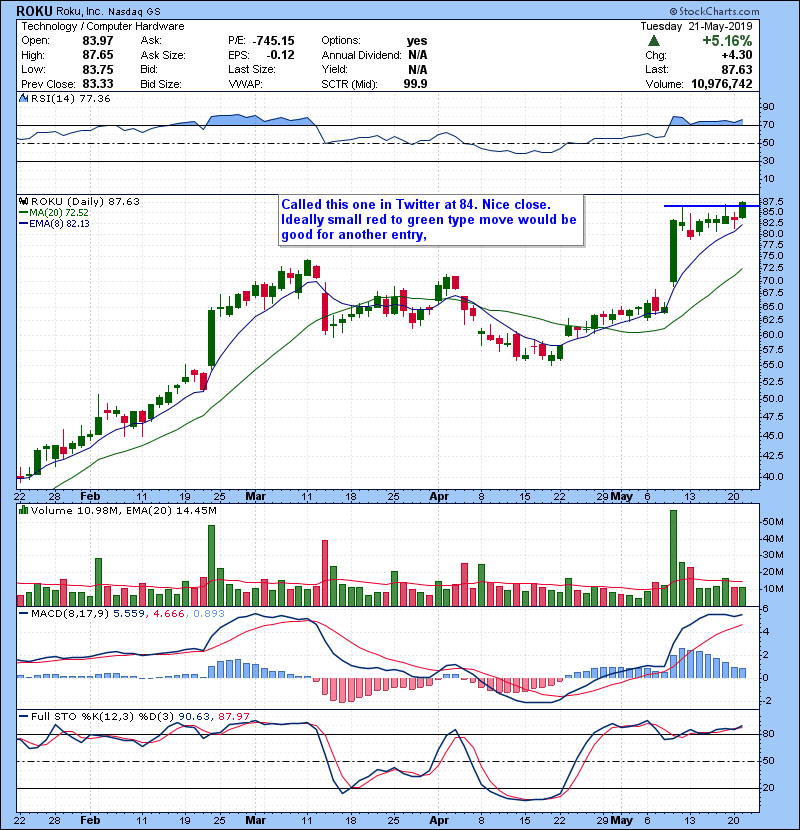800x830 pixels.
Task: Click the 'MA(20) 72.52' legend text
Action: click(x=59, y=213)
